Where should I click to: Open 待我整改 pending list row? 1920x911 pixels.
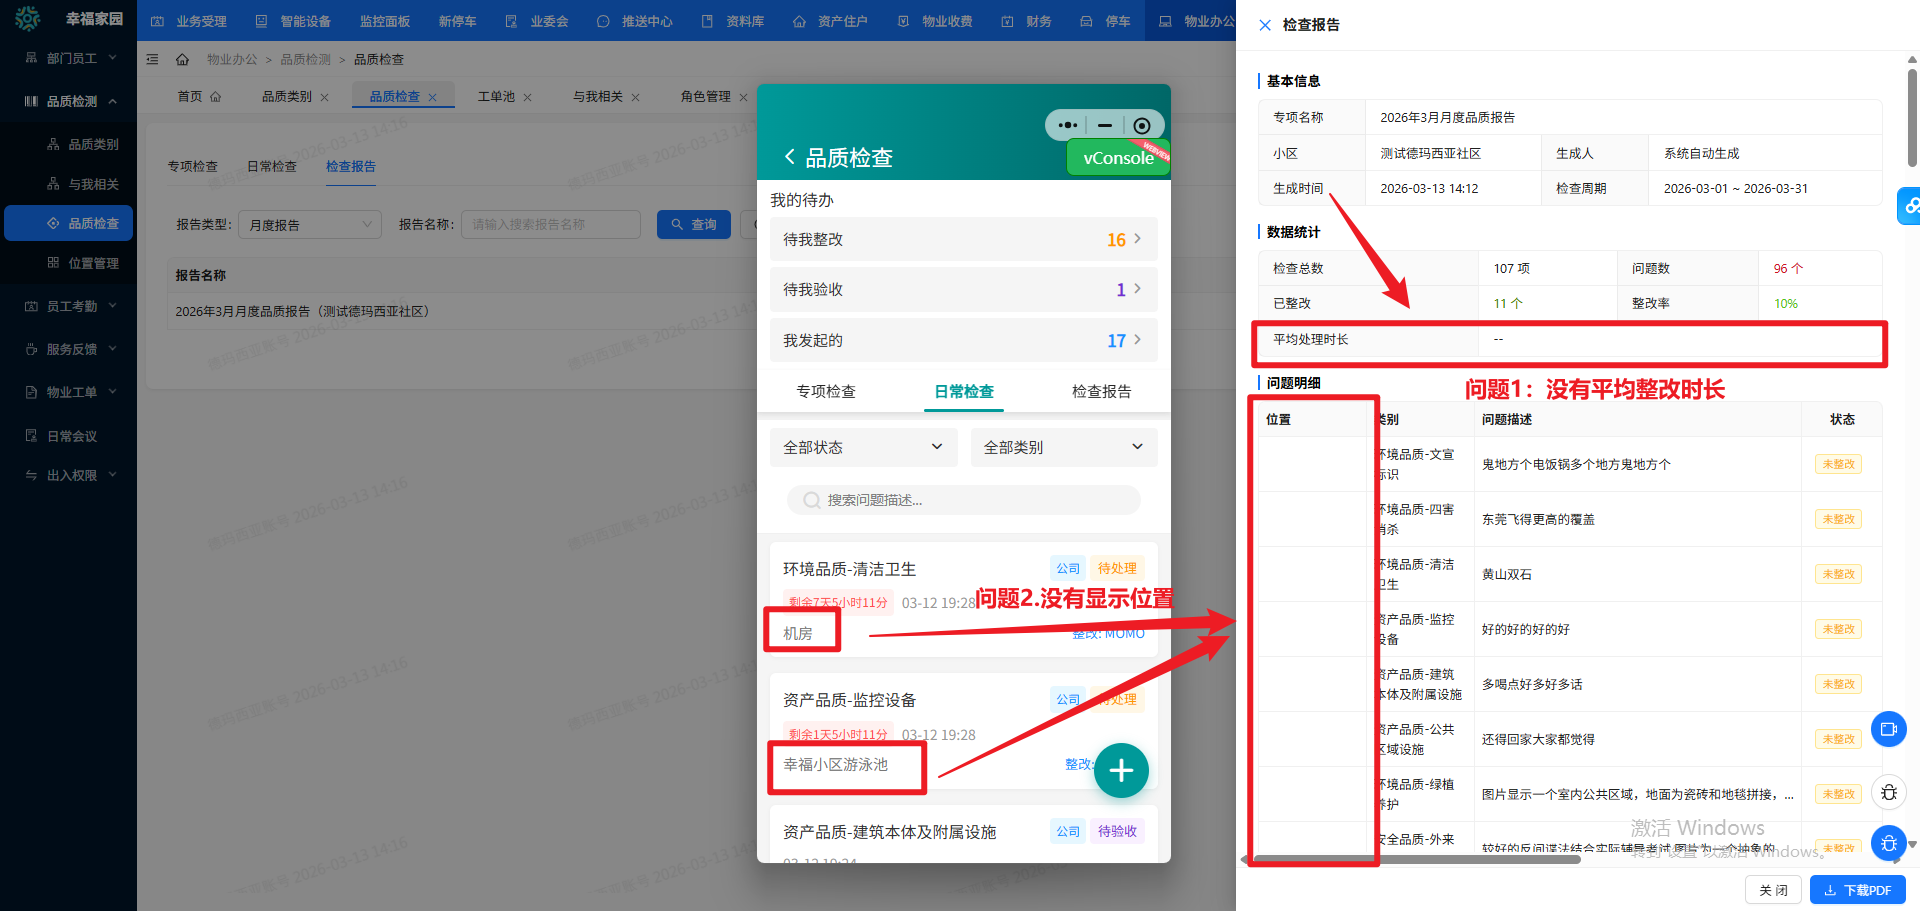point(963,240)
